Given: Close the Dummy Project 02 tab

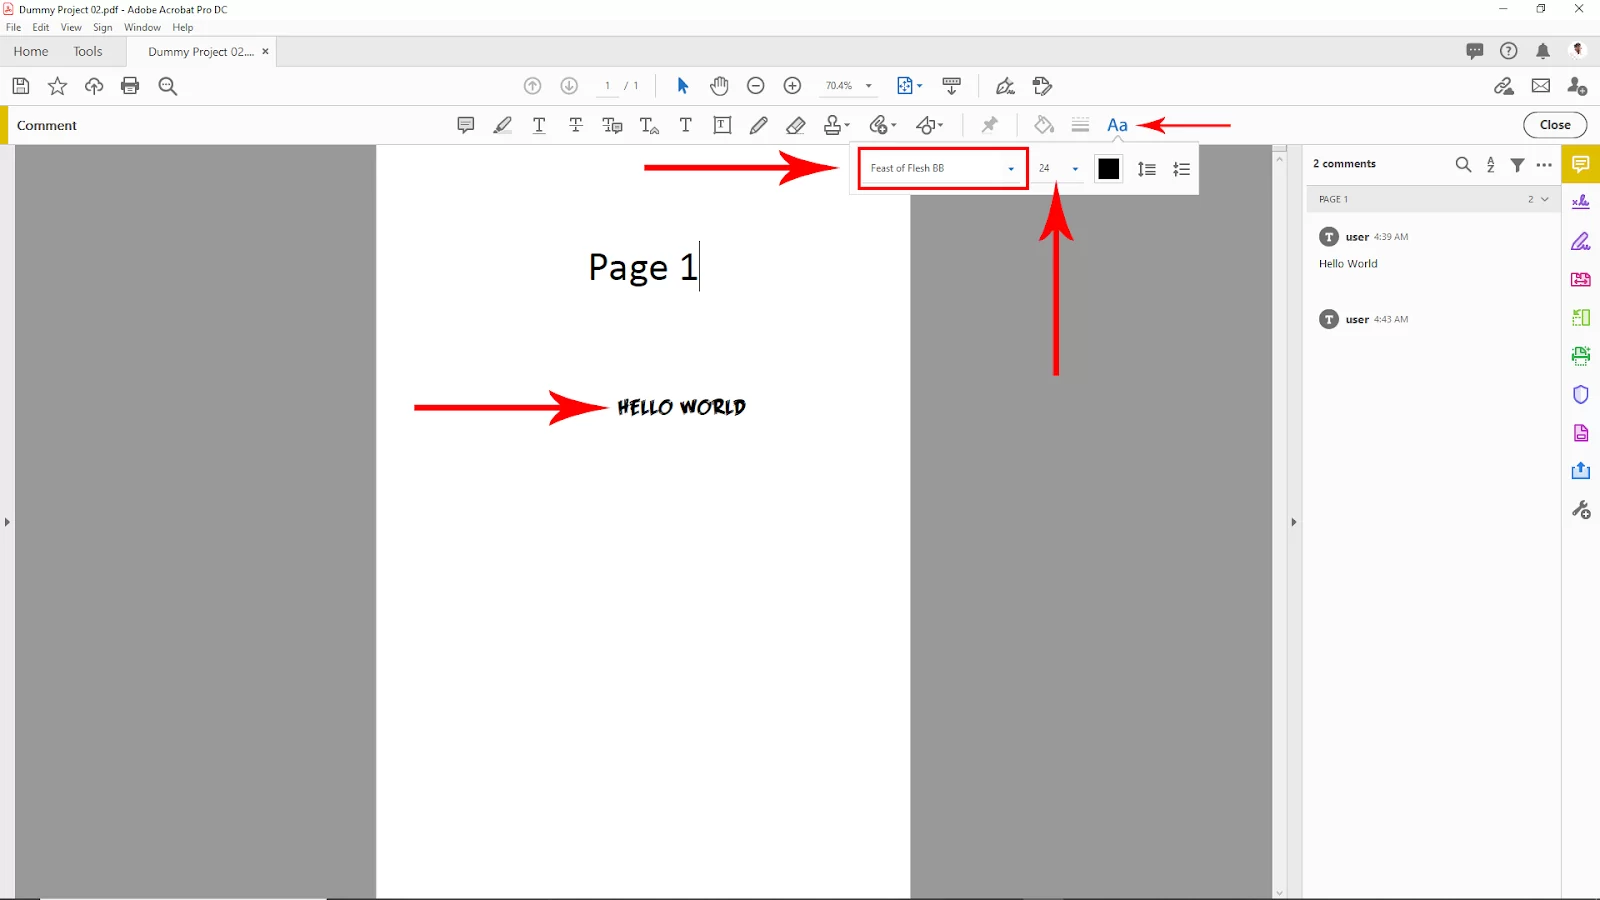Looking at the screenshot, I should pyautogui.click(x=265, y=51).
